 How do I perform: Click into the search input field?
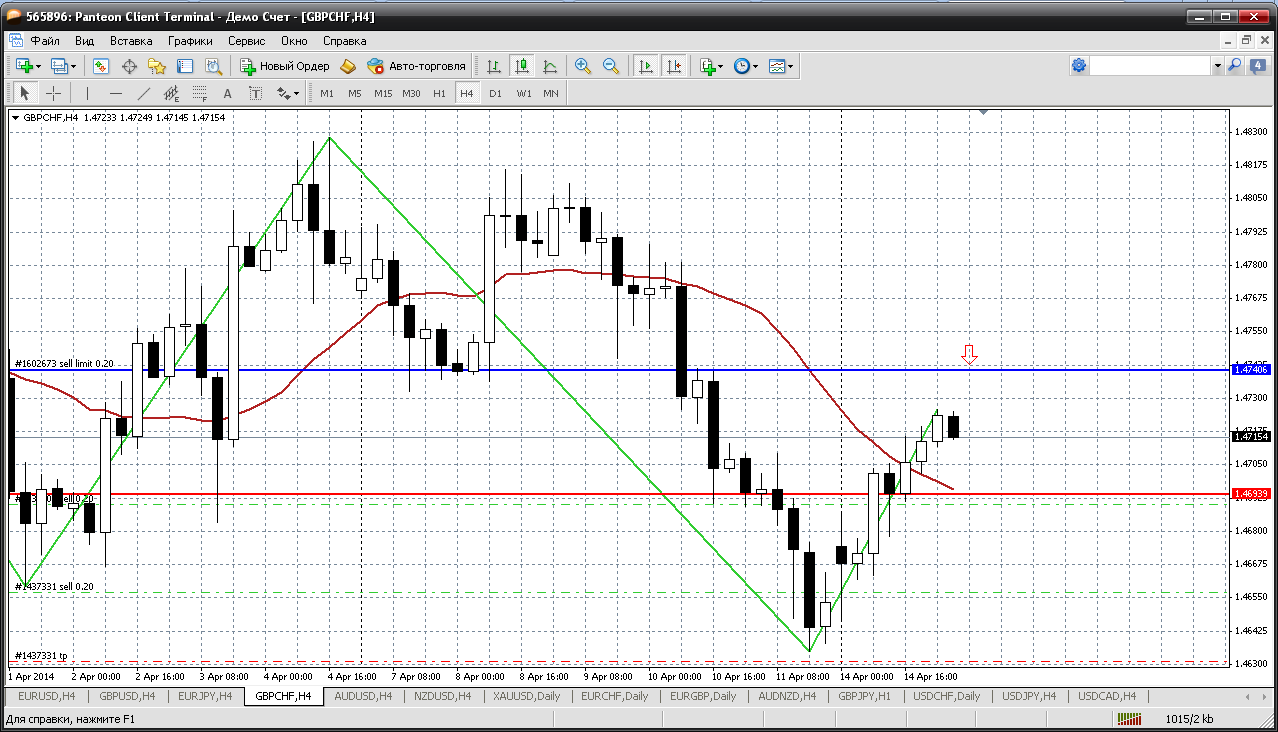1150,66
